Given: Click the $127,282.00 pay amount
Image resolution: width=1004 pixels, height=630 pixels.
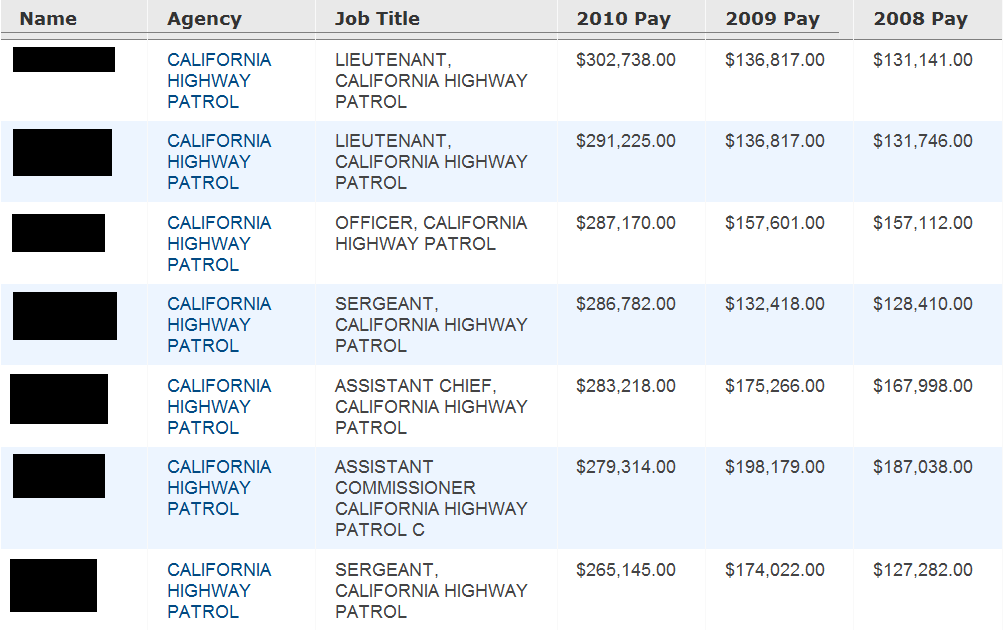Looking at the screenshot, I should (922, 570).
